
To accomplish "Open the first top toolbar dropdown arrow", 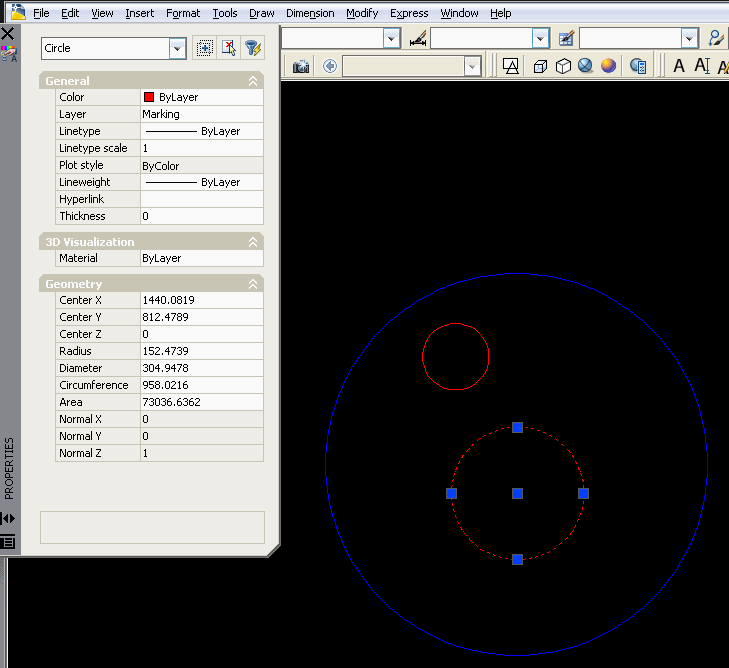I will [391, 38].
